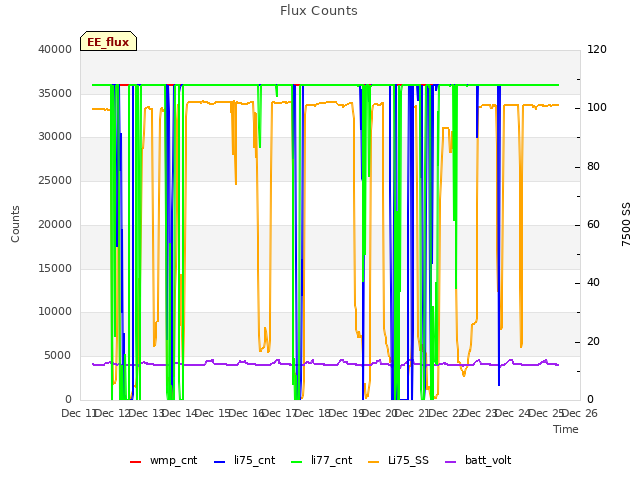640x480 pixels.
Task: Click the 25000 tick on Counts axis
Action: click(55, 180)
